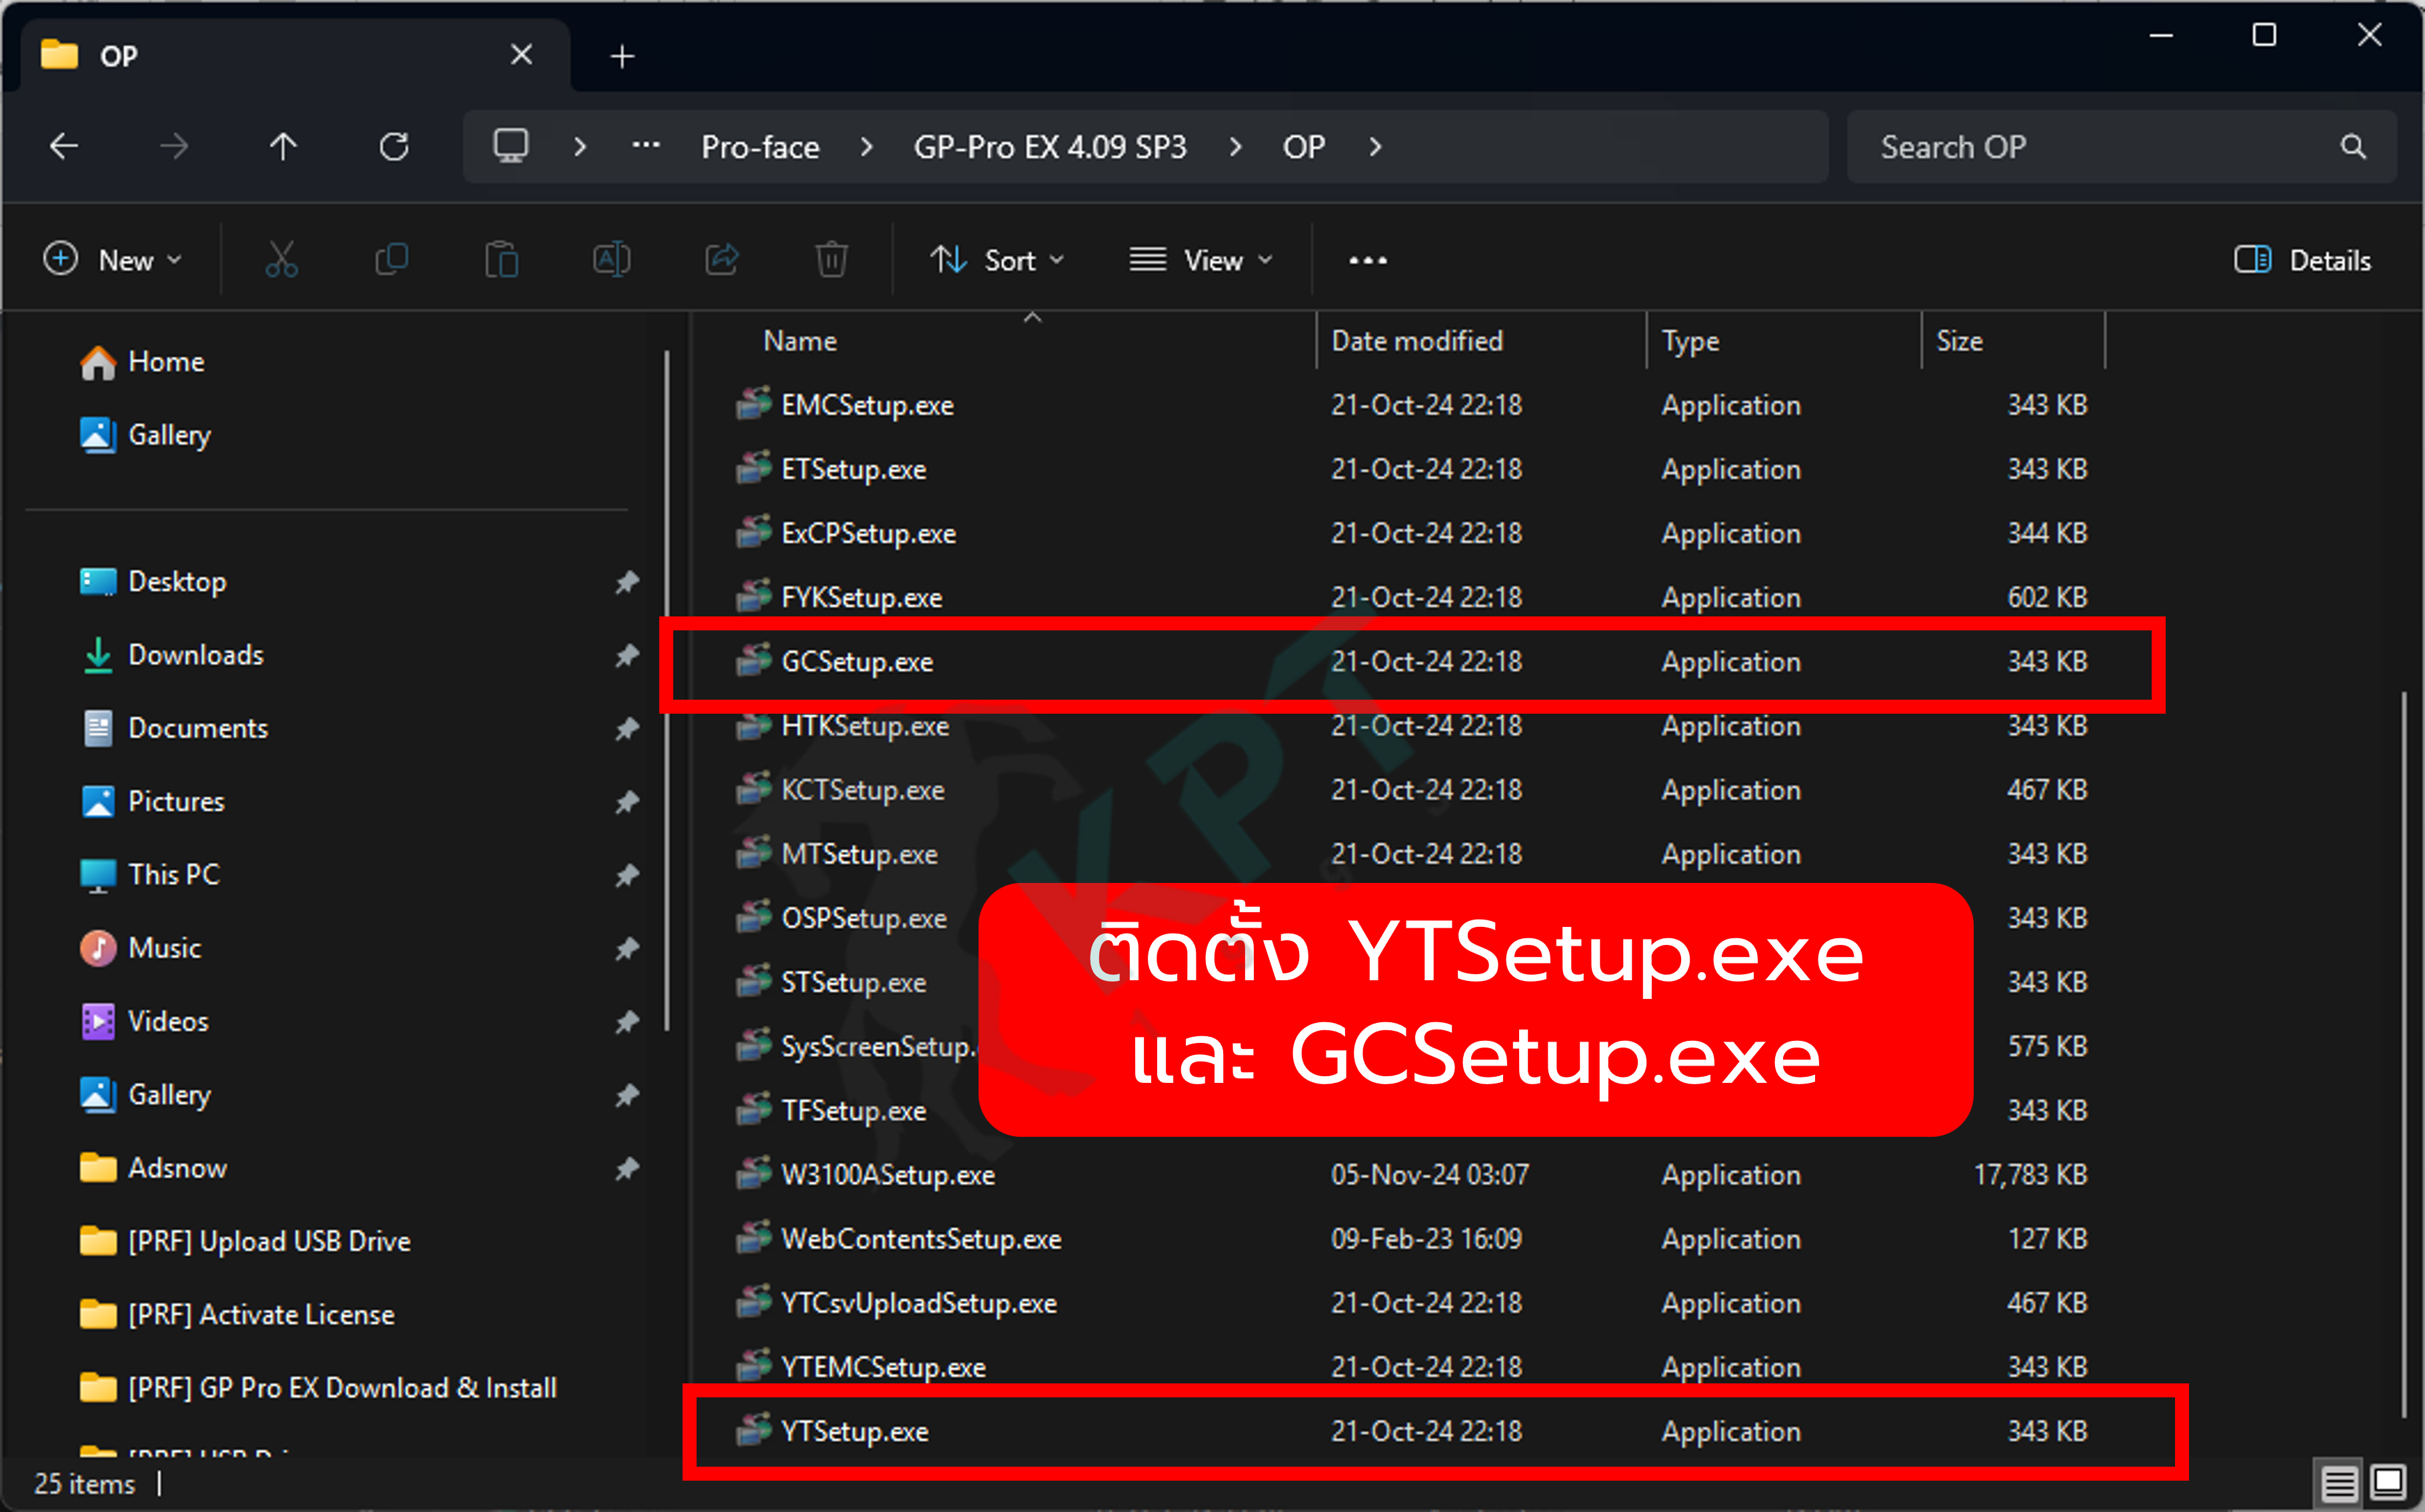Click the Paste clipboard icon
This screenshot has height=1512, width=2425.
tap(501, 260)
